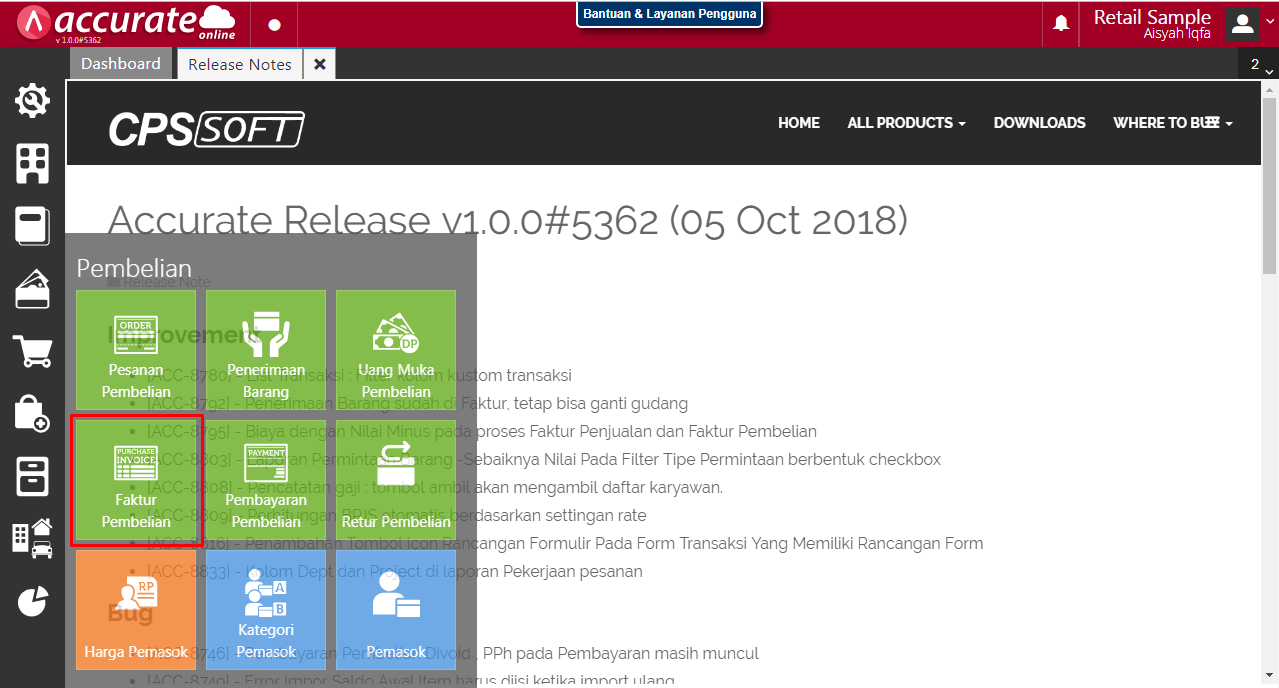Image resolution: width=1279 pixels, height=688 pixels.
Task: Open Faktur Pembelian tile
Action: [x=136, y=481]
